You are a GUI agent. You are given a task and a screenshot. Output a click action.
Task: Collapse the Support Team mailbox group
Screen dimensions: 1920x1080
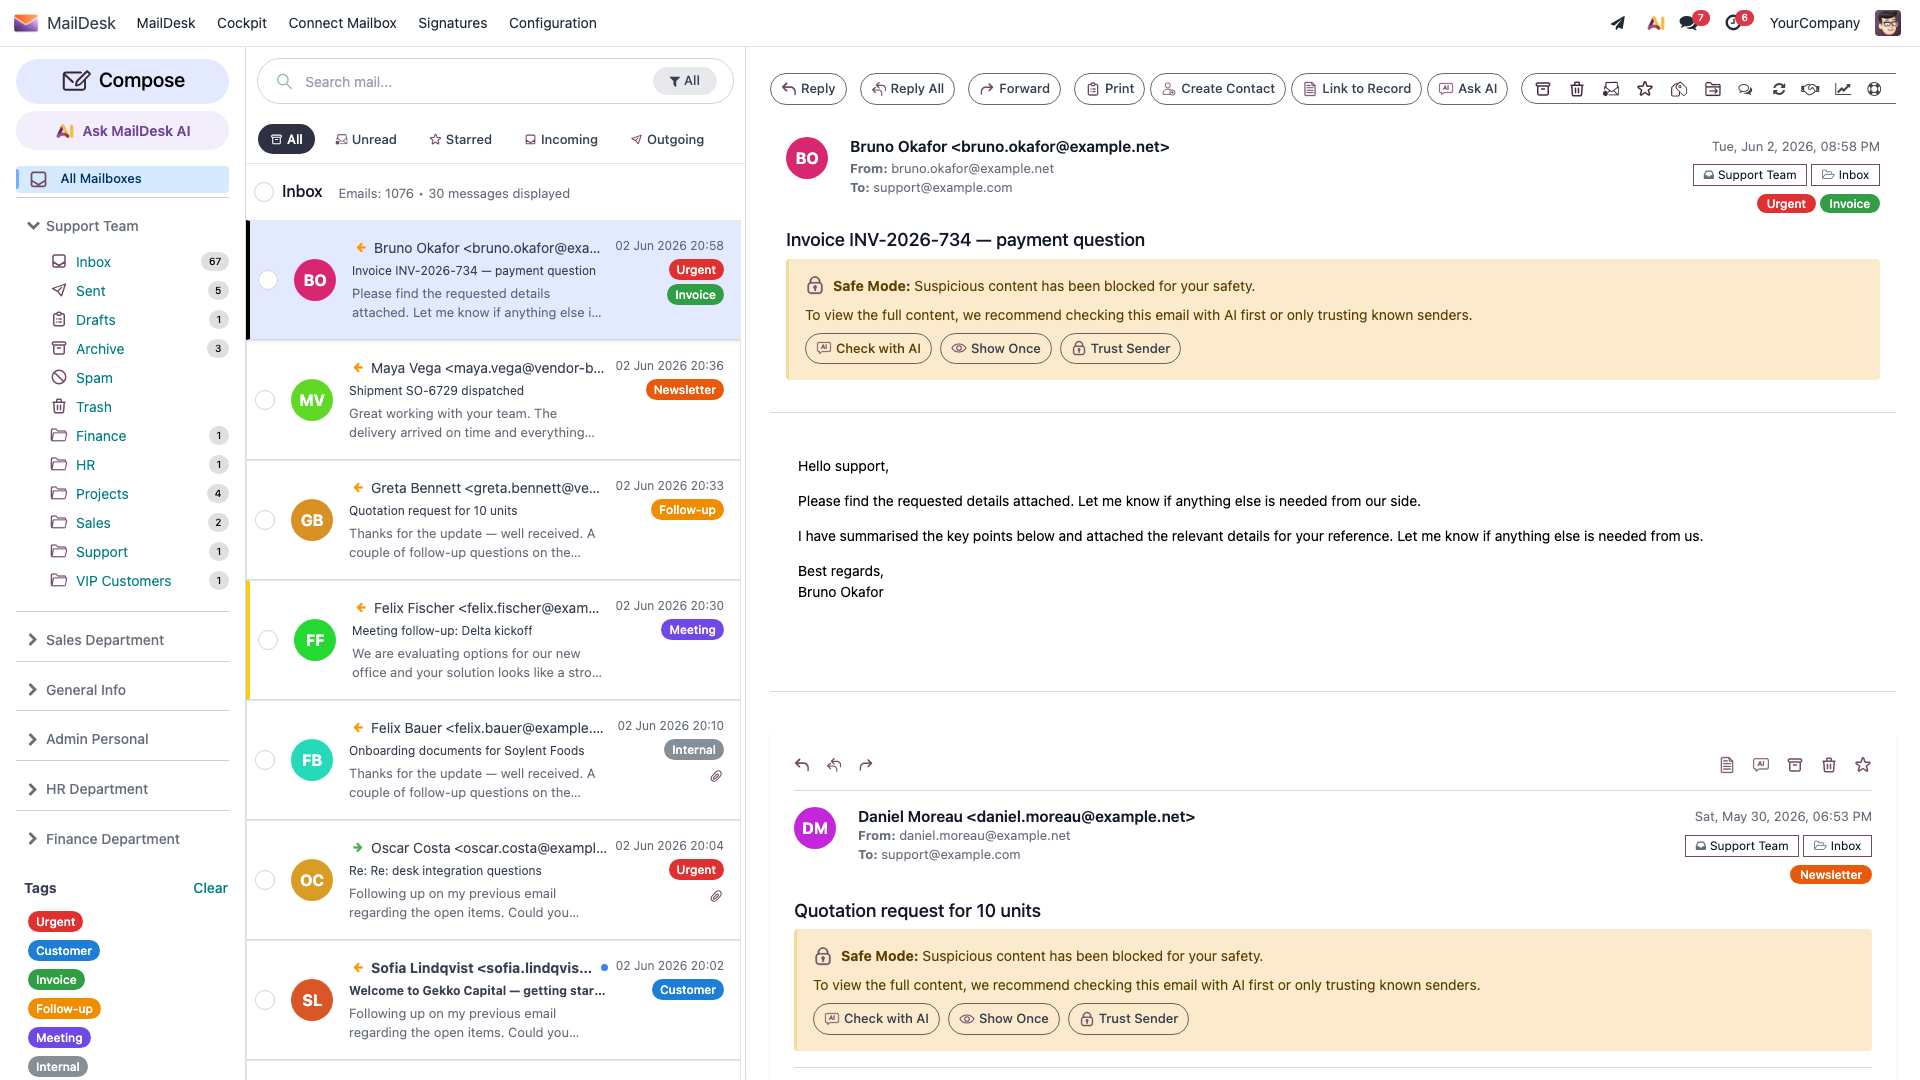(82, 226)
